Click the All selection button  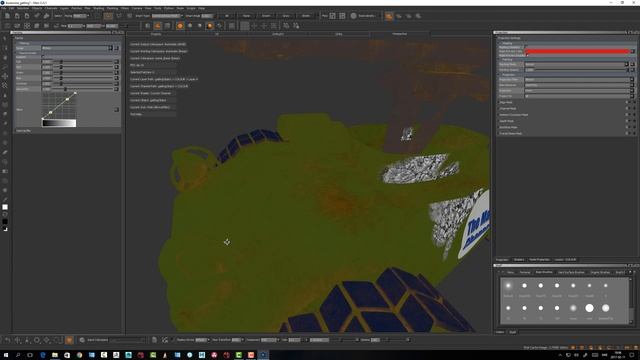click(x=227, y=16)
